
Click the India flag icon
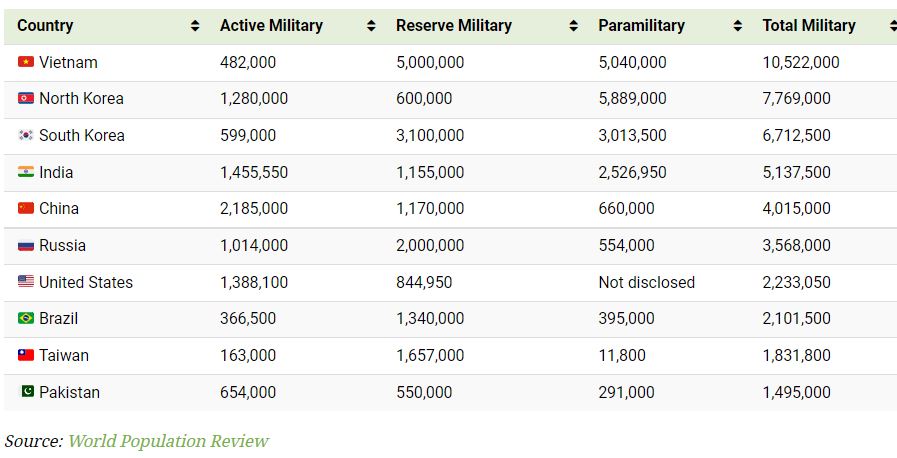(x=26, y=172)
